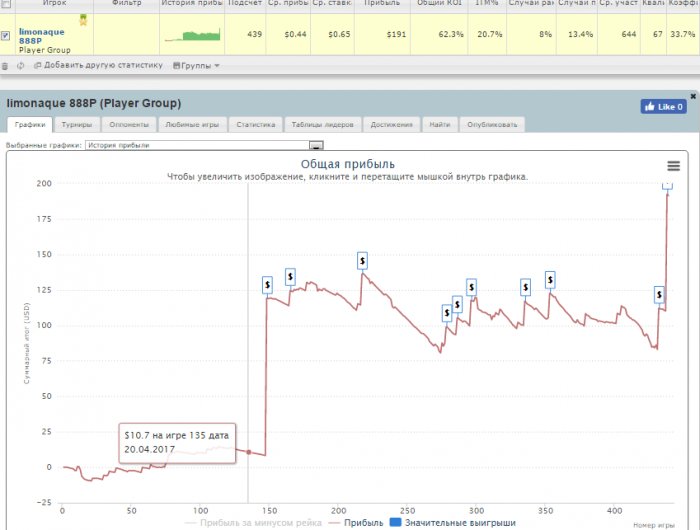The width and height of the screenshot is (700, 530).
Task: Open the Выбранные графики combo box
Action: pos(204,145)
